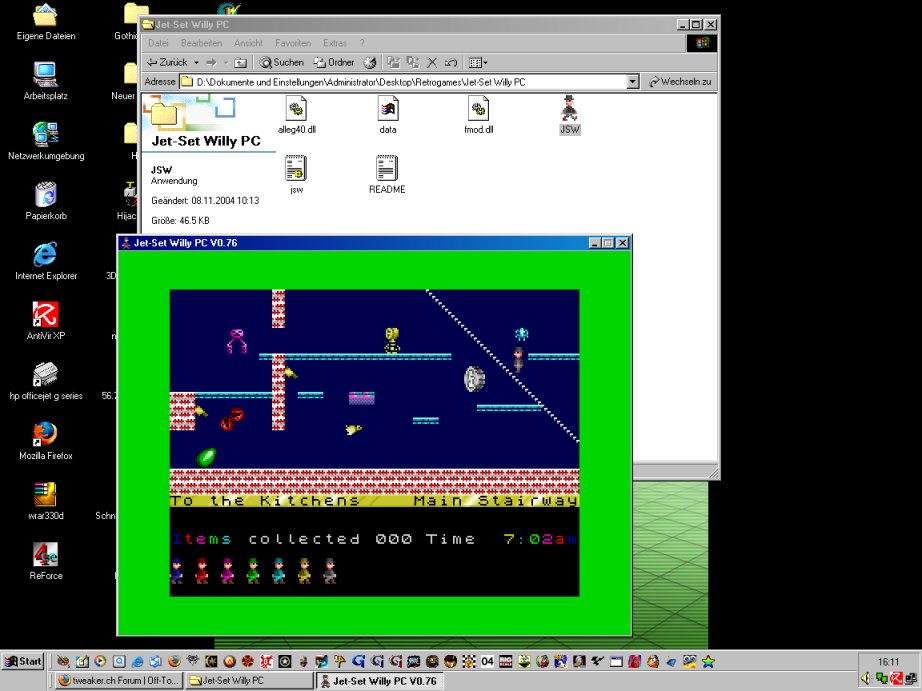
Task: Open the Windows Start button
Action: click(23, 661)
